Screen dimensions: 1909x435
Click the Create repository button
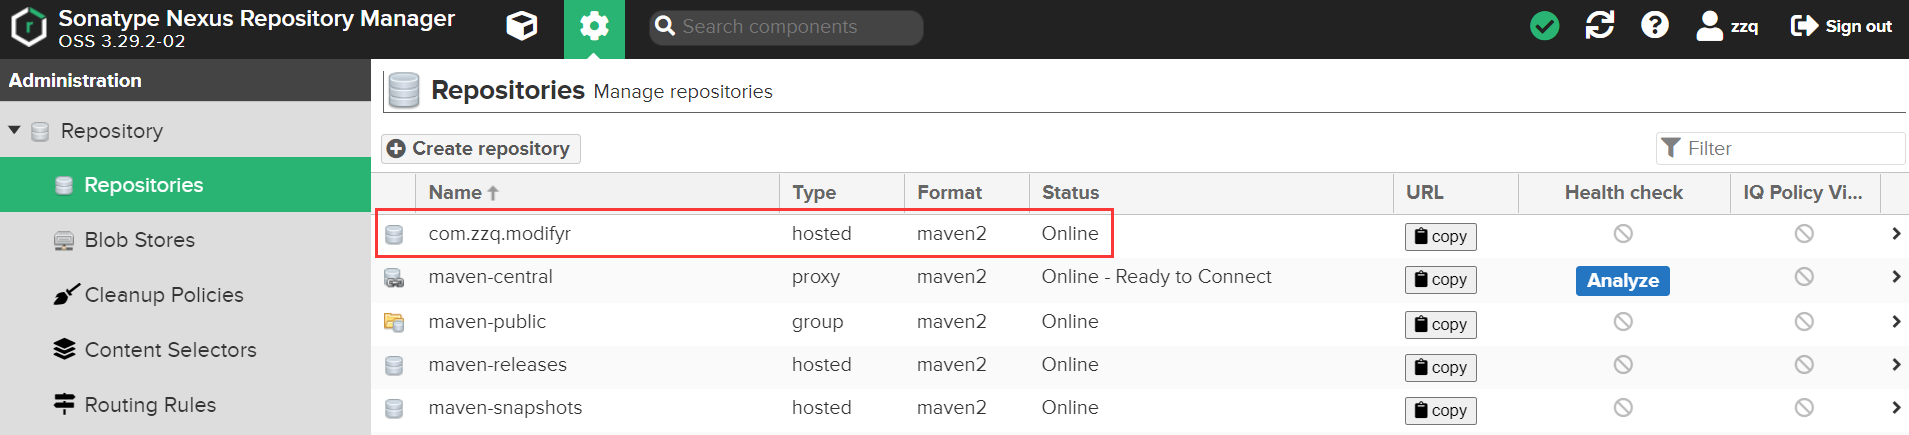[480, 148]
